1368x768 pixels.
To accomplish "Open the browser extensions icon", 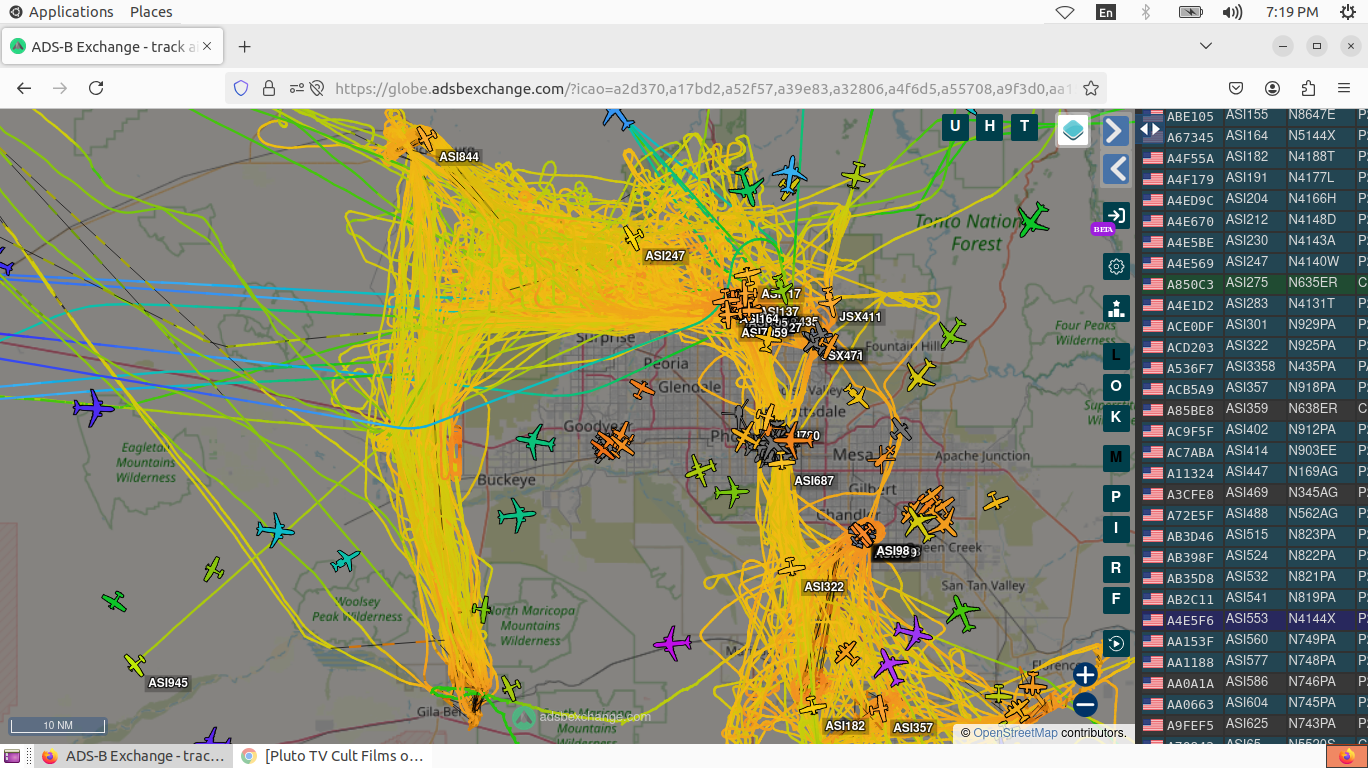I will point(1308,88).
